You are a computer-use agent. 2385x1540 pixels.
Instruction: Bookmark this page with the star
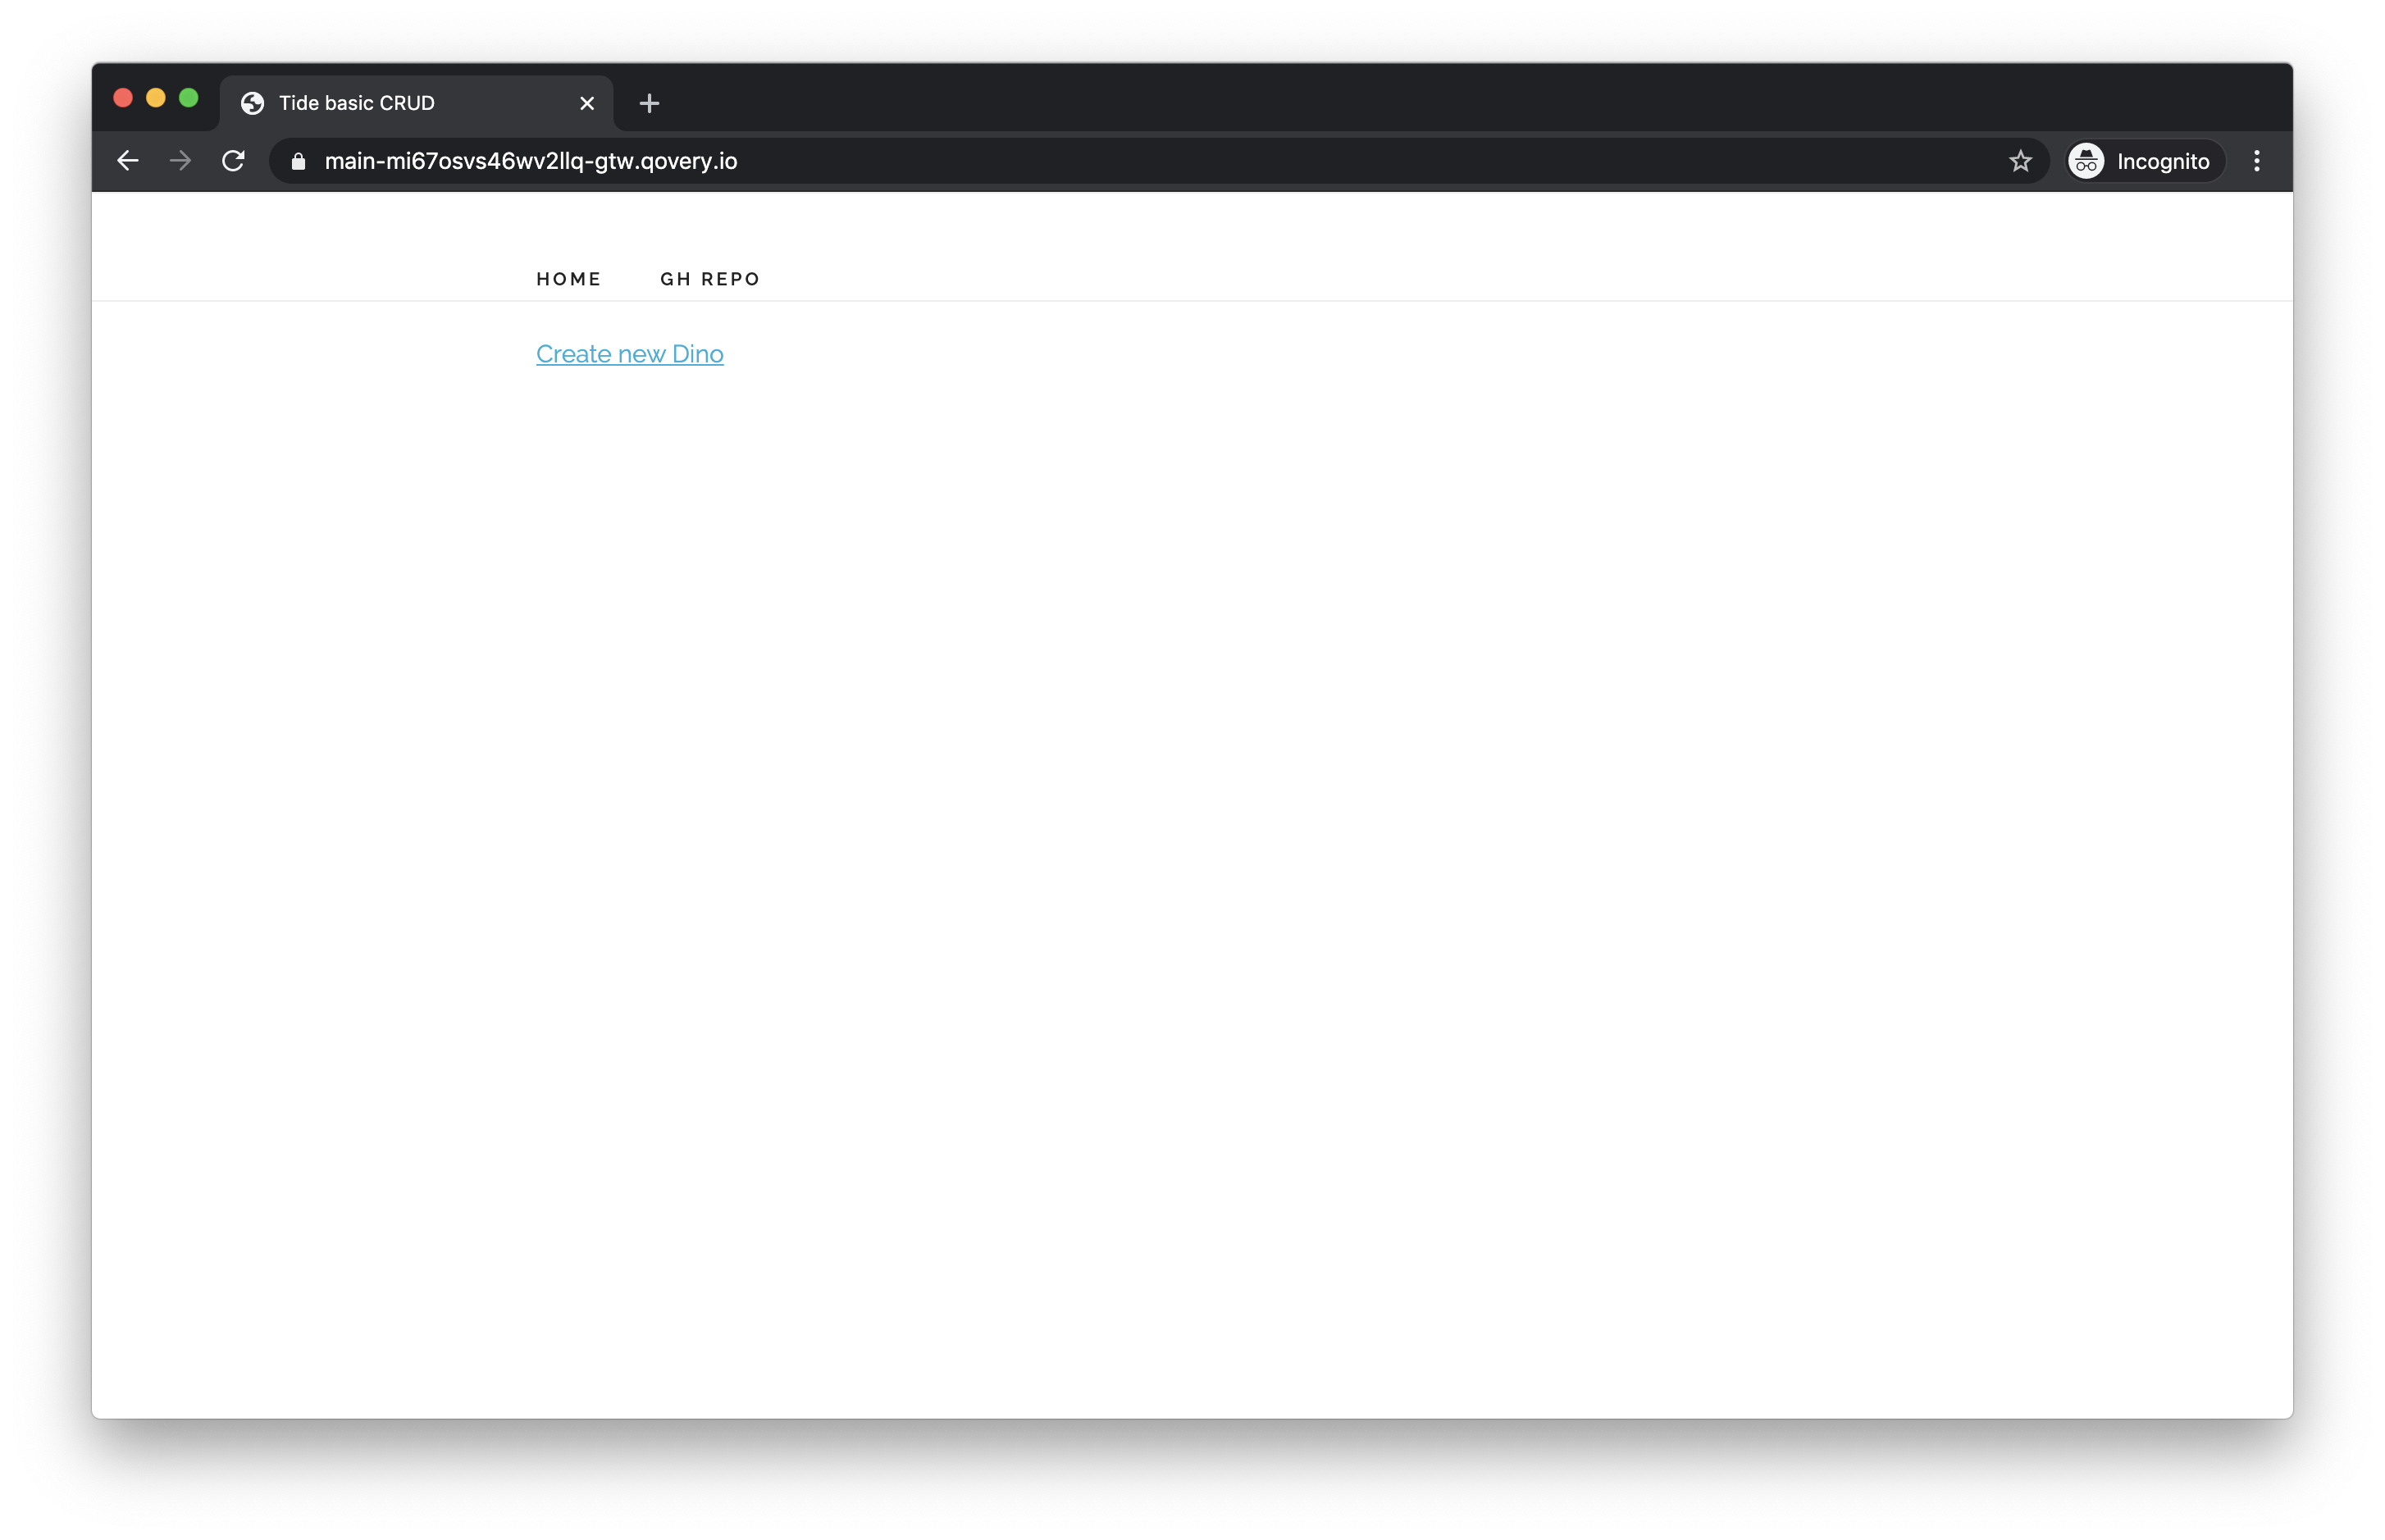point(2020,161)
